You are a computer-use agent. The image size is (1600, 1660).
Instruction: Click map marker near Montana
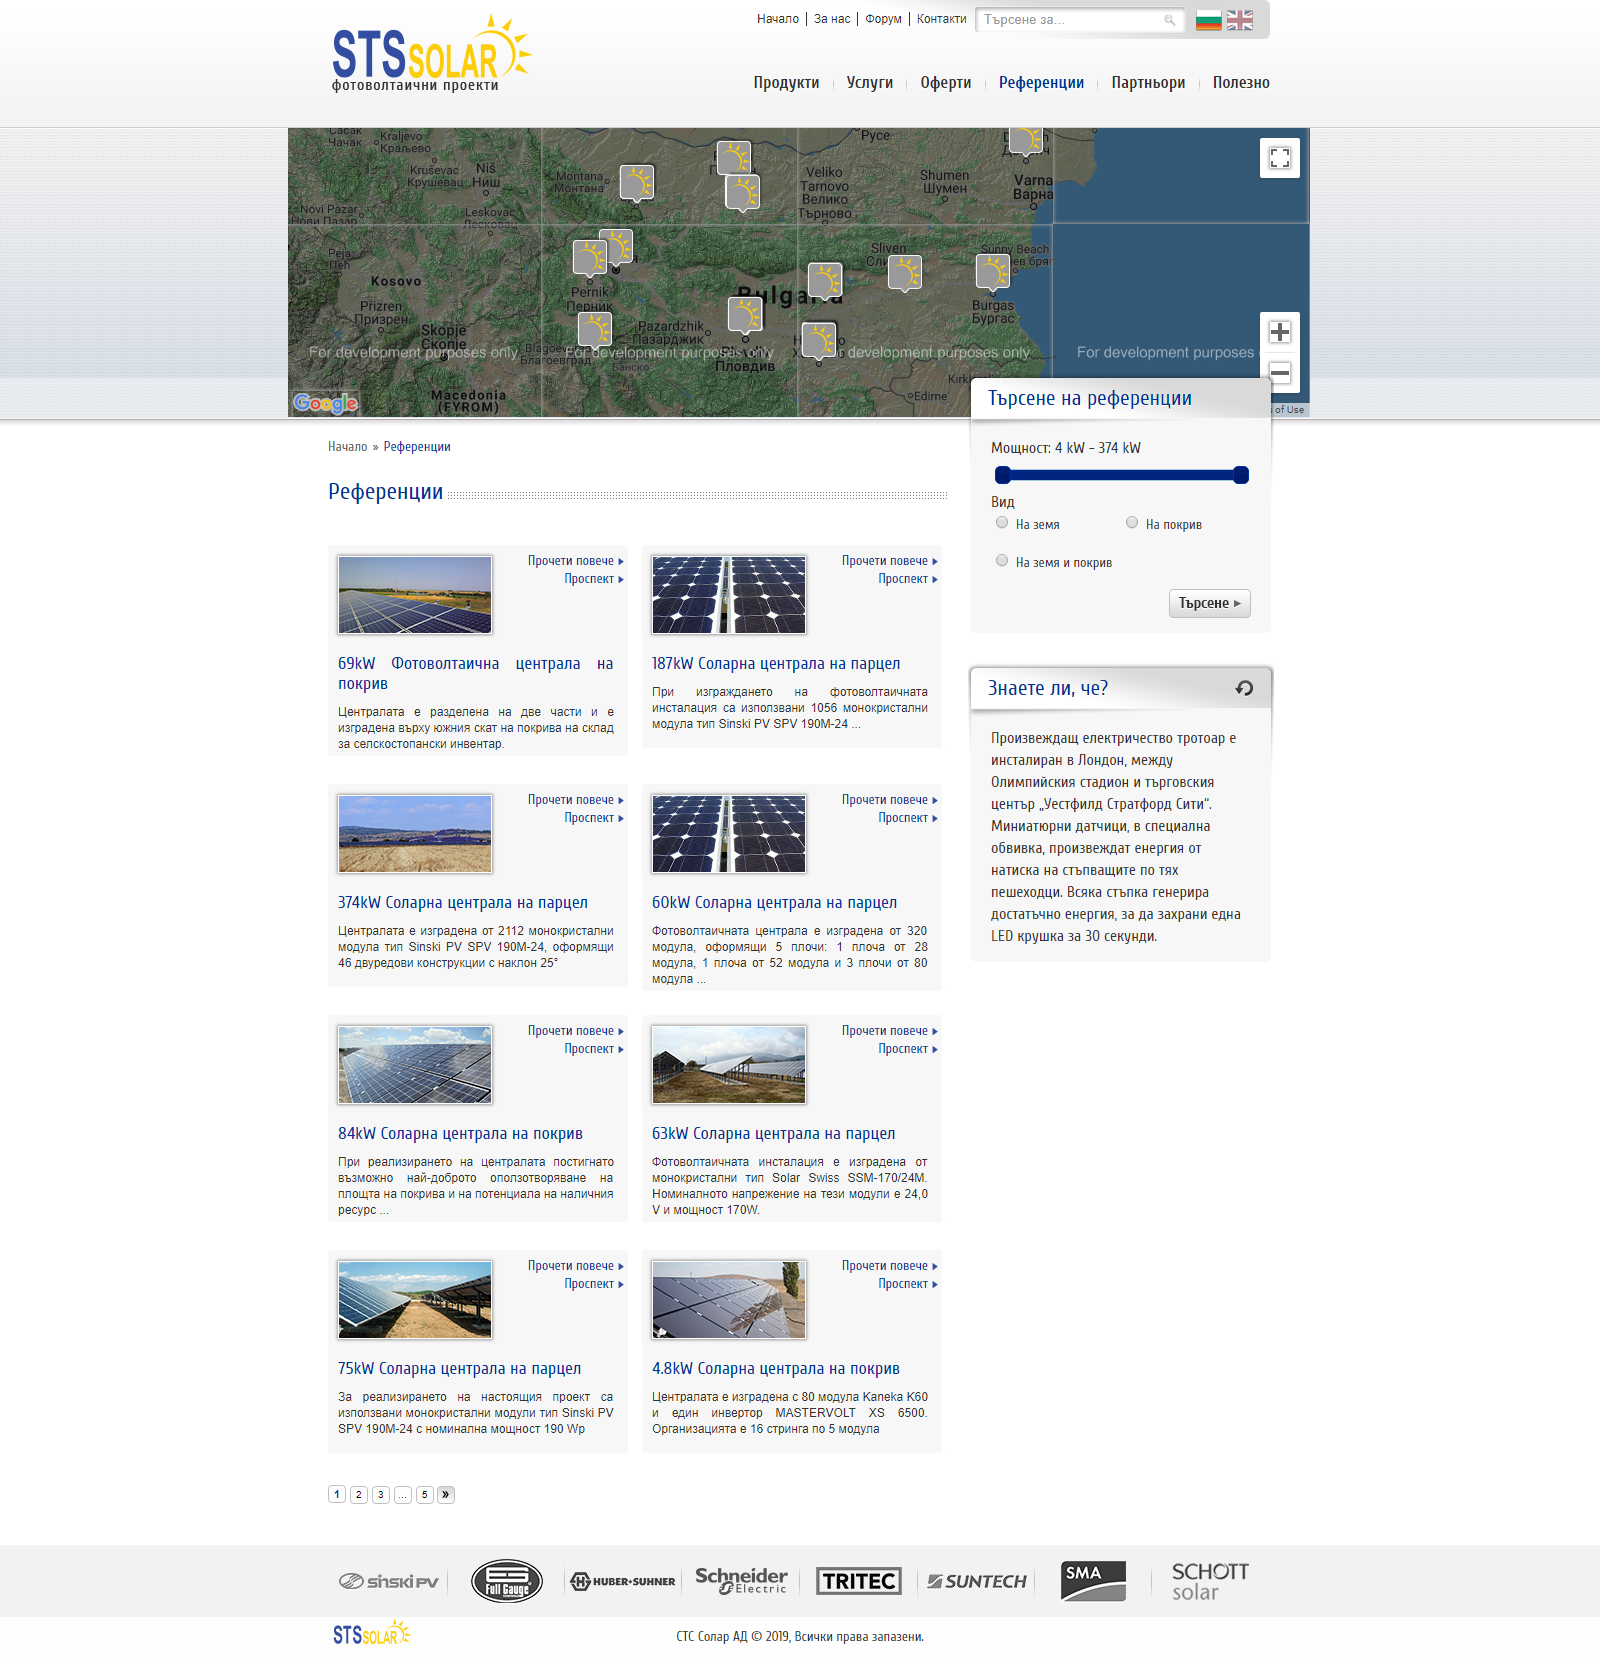click(637, 184)
